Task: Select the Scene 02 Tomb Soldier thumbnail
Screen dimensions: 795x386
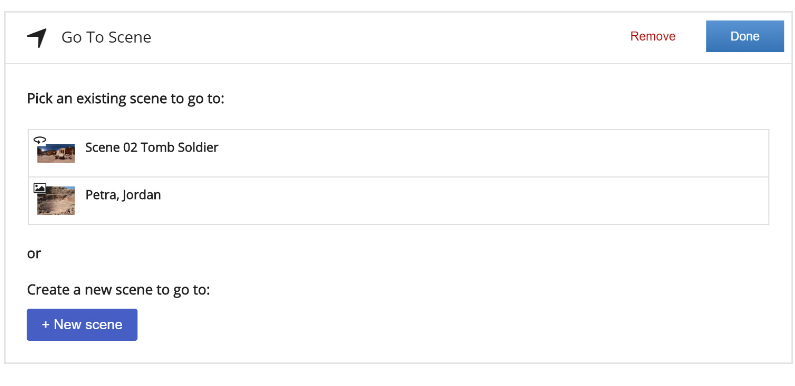Action: (56, 153)
